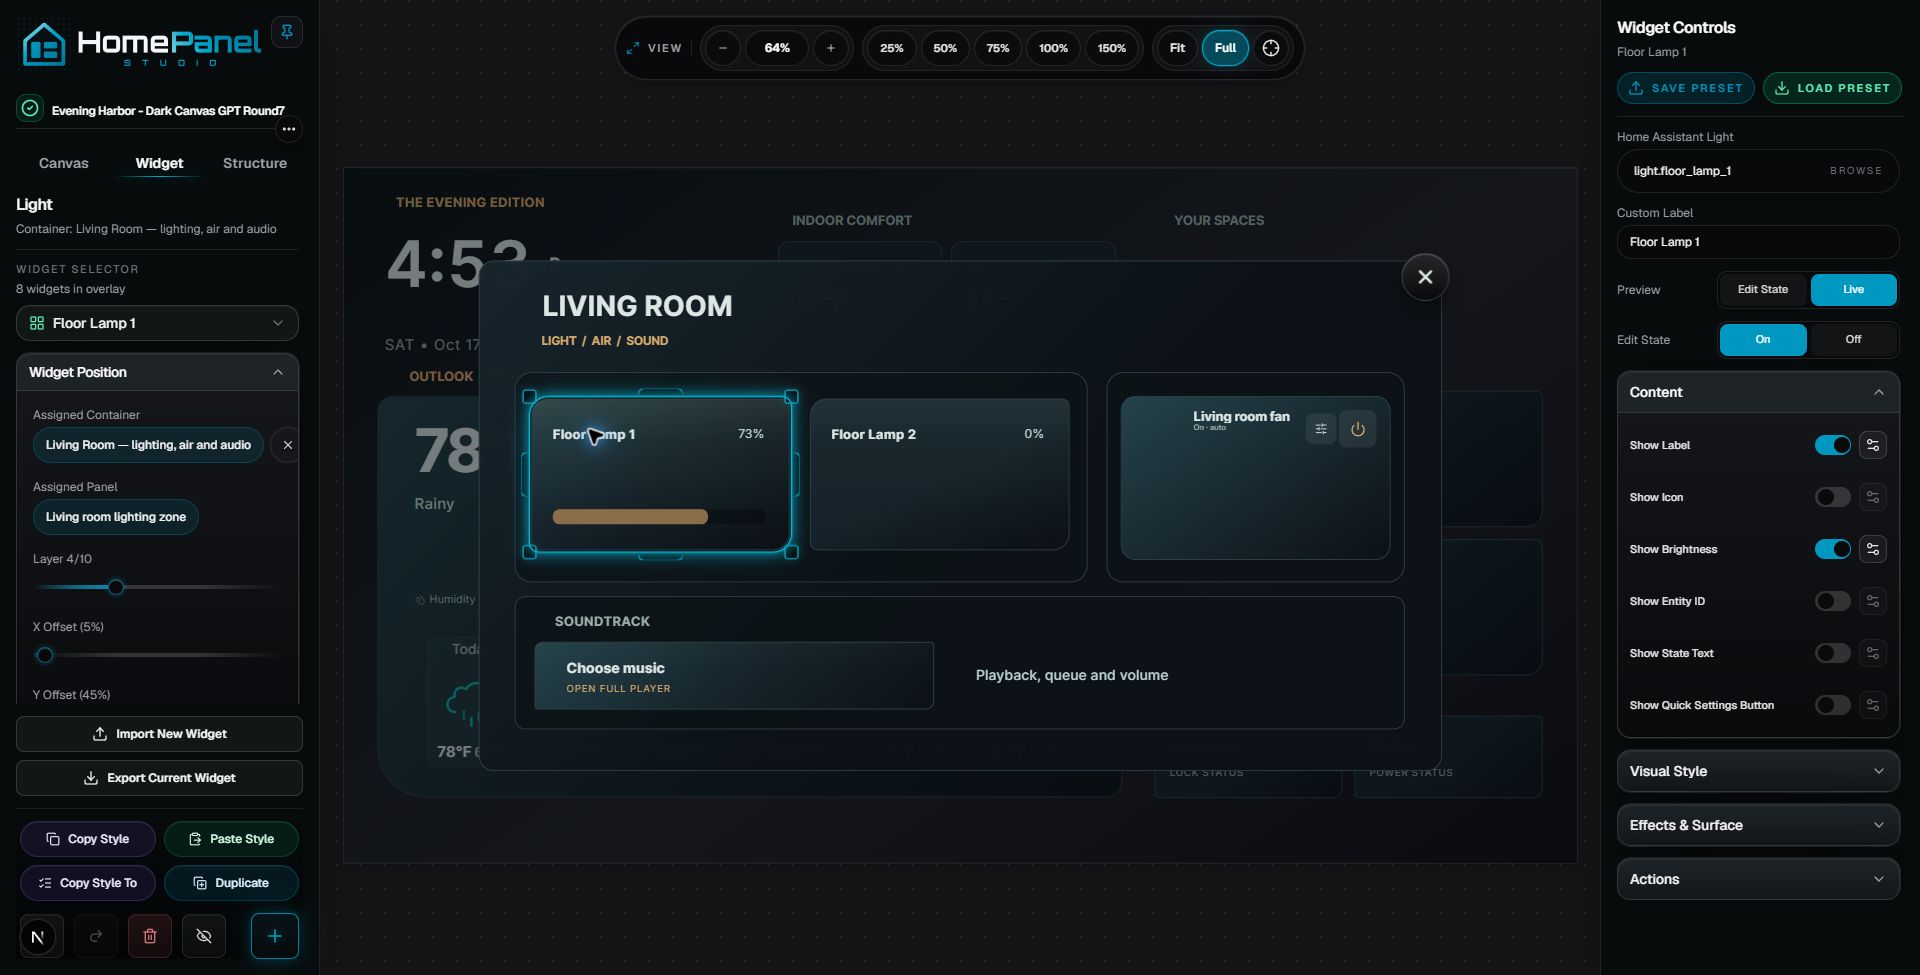Open Show Entity ID settings icon
1920x975 pixels.
(x=1873, y=601)
